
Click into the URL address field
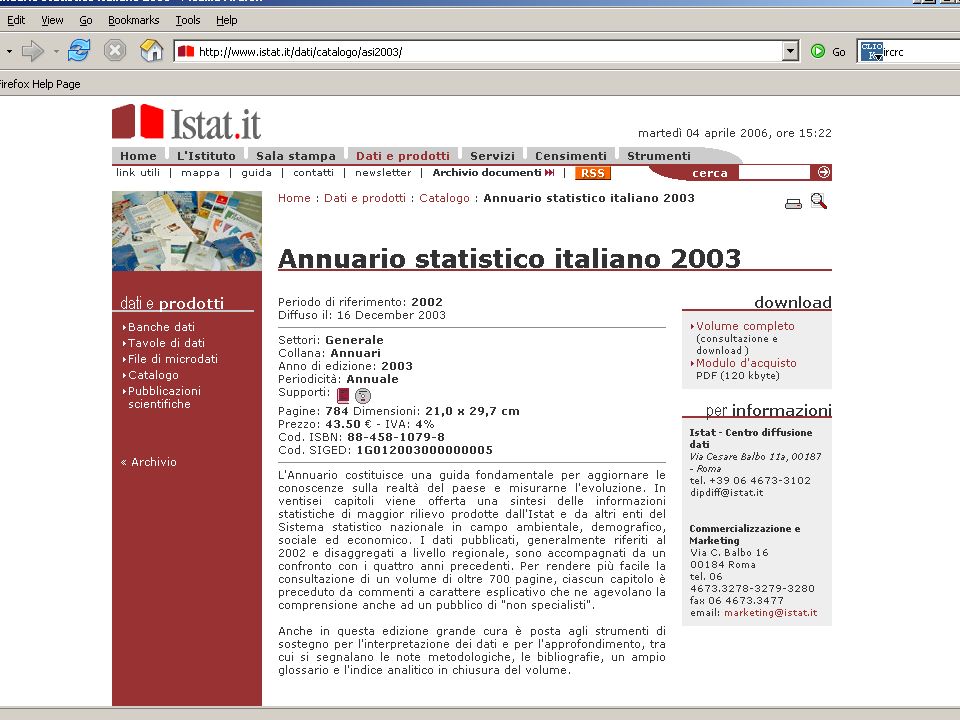[x=487, y=51]
